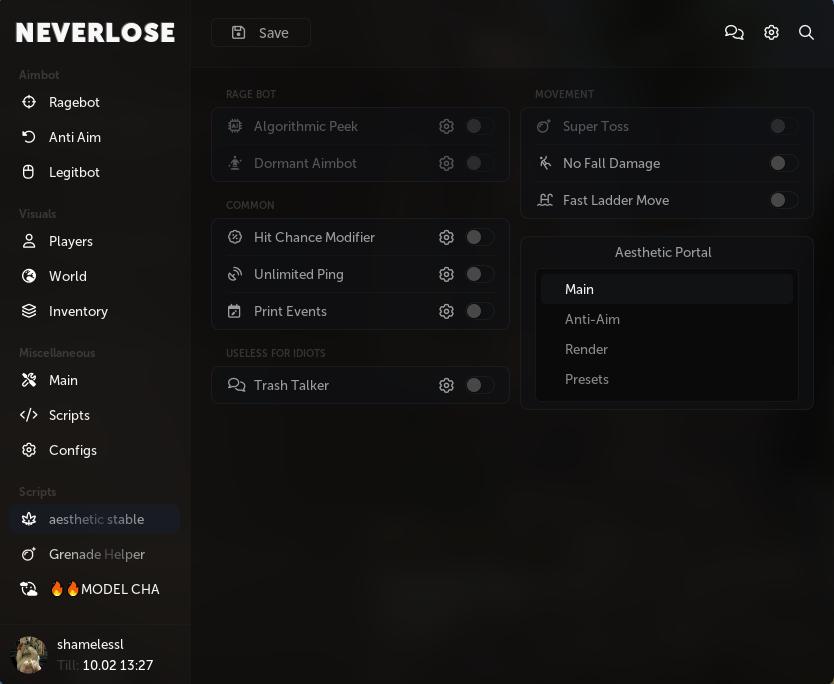This screenshot has height=684, width=834.
Task: Select the Ragebot crosshair icon
Action: [x=29, y=102]
